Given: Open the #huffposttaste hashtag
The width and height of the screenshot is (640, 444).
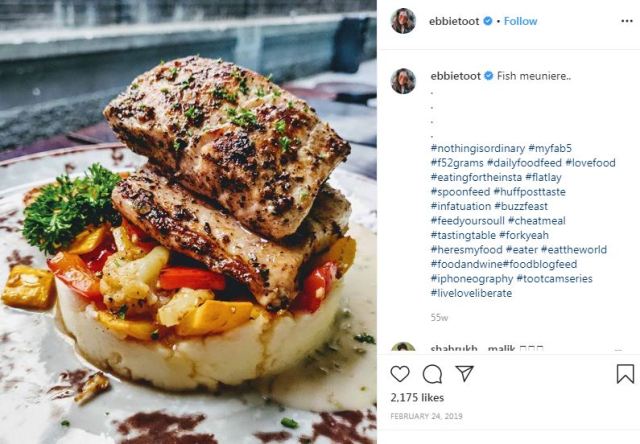Looking at the screenshot, I should coord(529,192).
